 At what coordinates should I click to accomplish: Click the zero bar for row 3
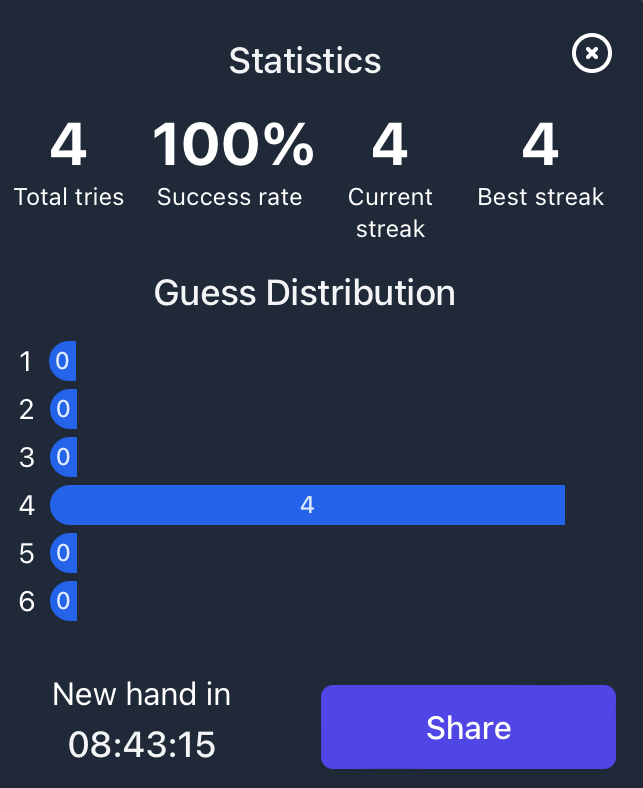click(63, 457)
